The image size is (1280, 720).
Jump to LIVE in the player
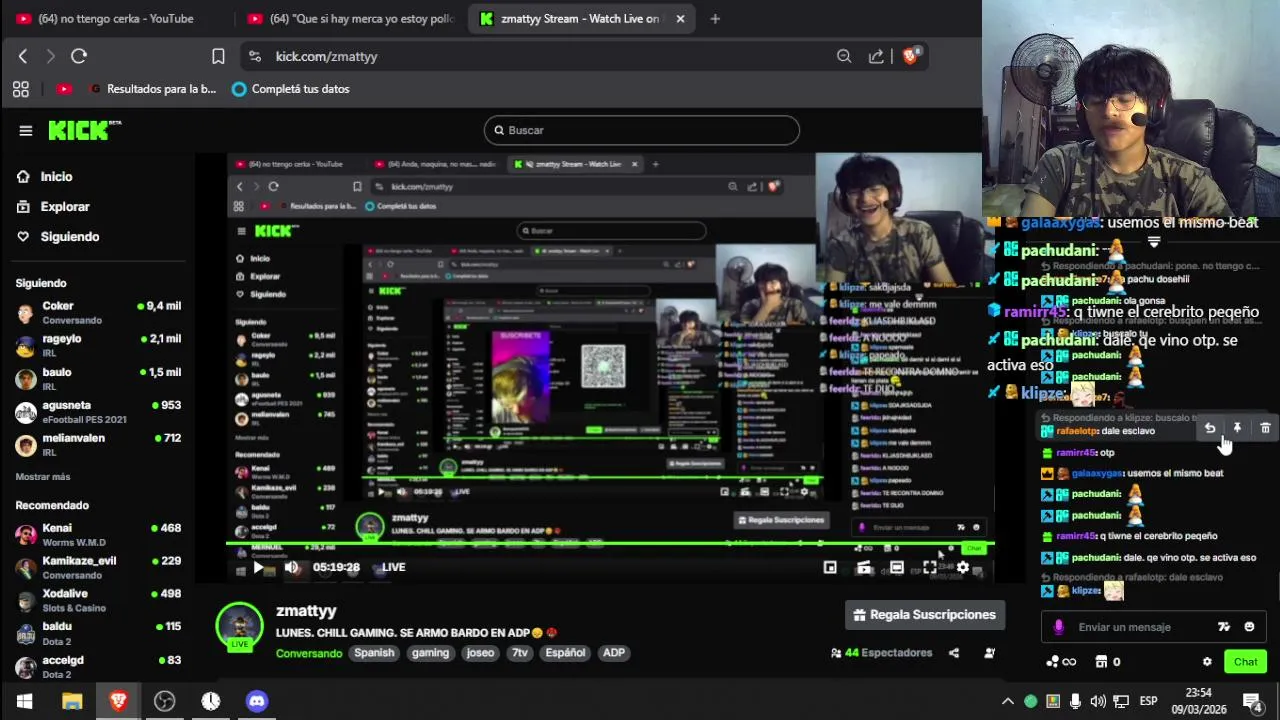coord(393,567)
